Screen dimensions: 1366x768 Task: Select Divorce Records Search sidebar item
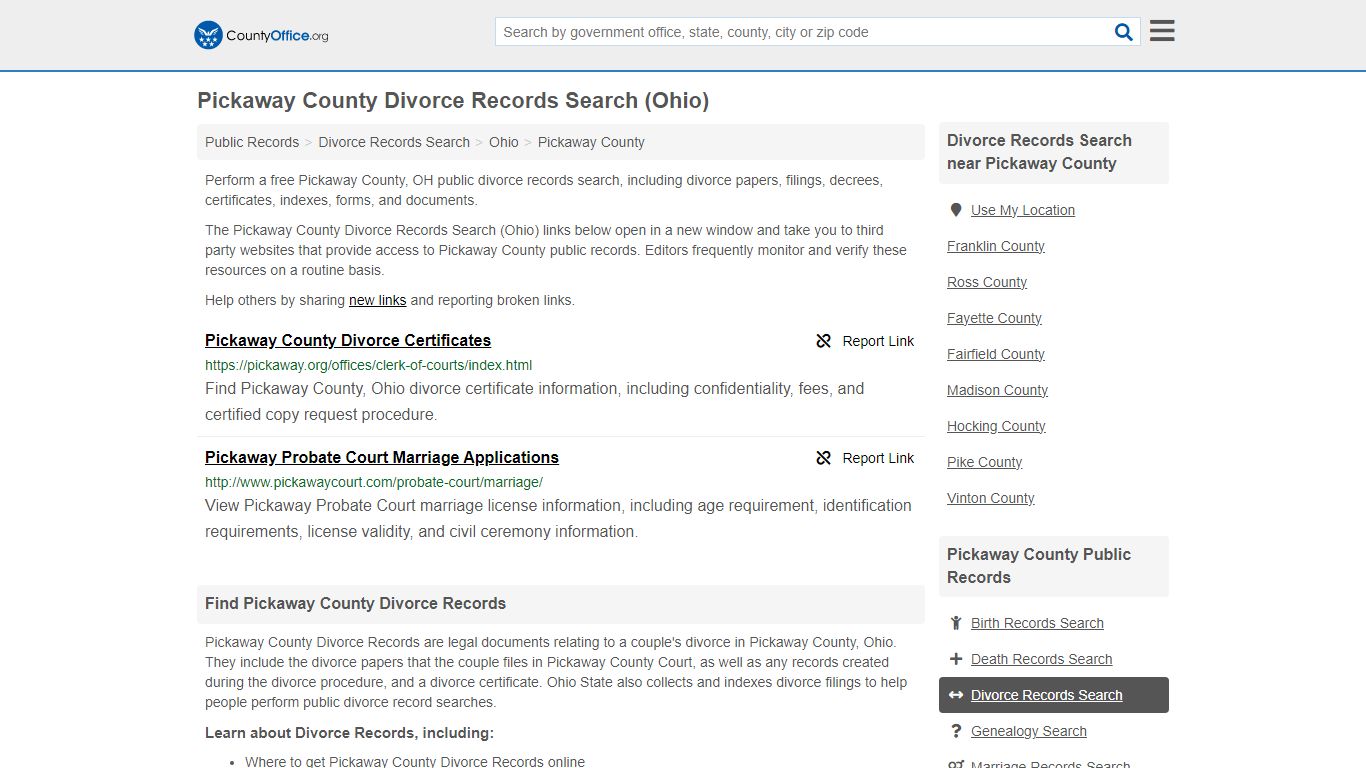[x=1054, y=695]
